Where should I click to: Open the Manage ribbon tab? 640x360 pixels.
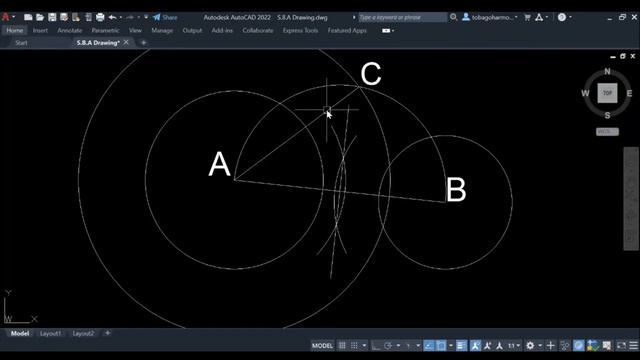click(162, 30)
